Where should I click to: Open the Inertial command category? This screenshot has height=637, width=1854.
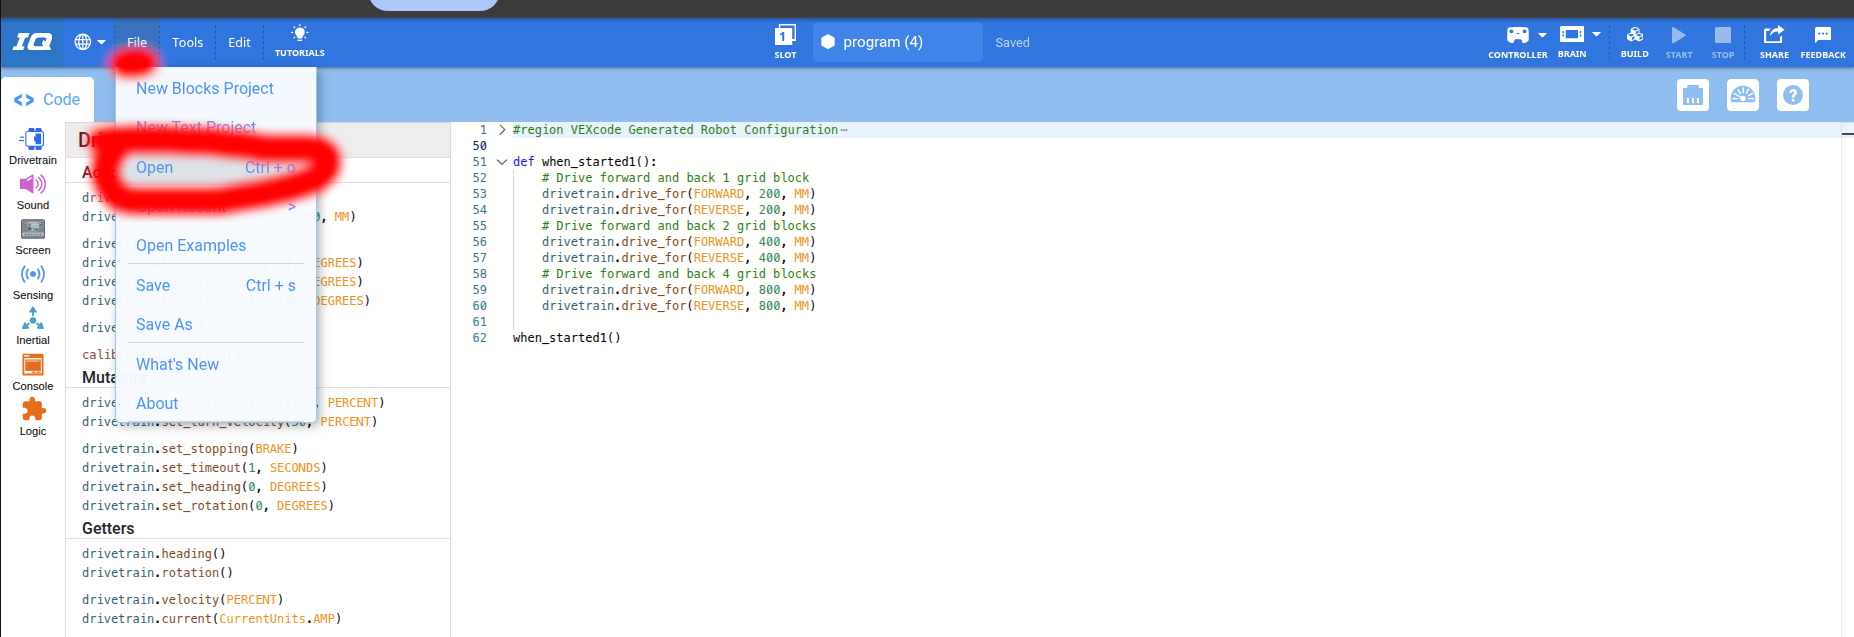pos(33,319)
